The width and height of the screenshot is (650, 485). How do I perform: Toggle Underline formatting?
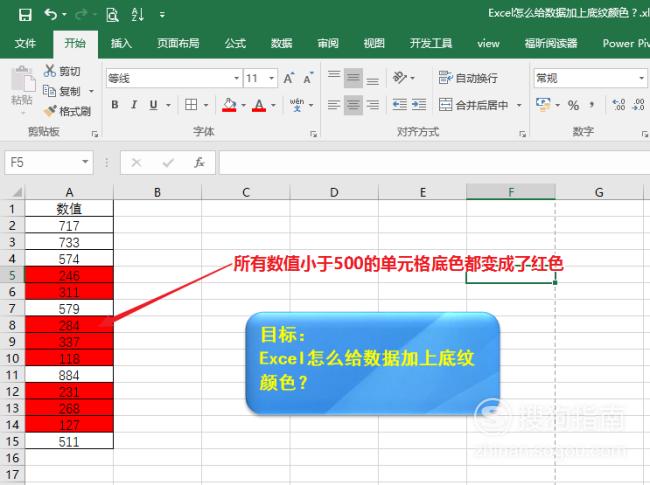click(x=153, y=105)
